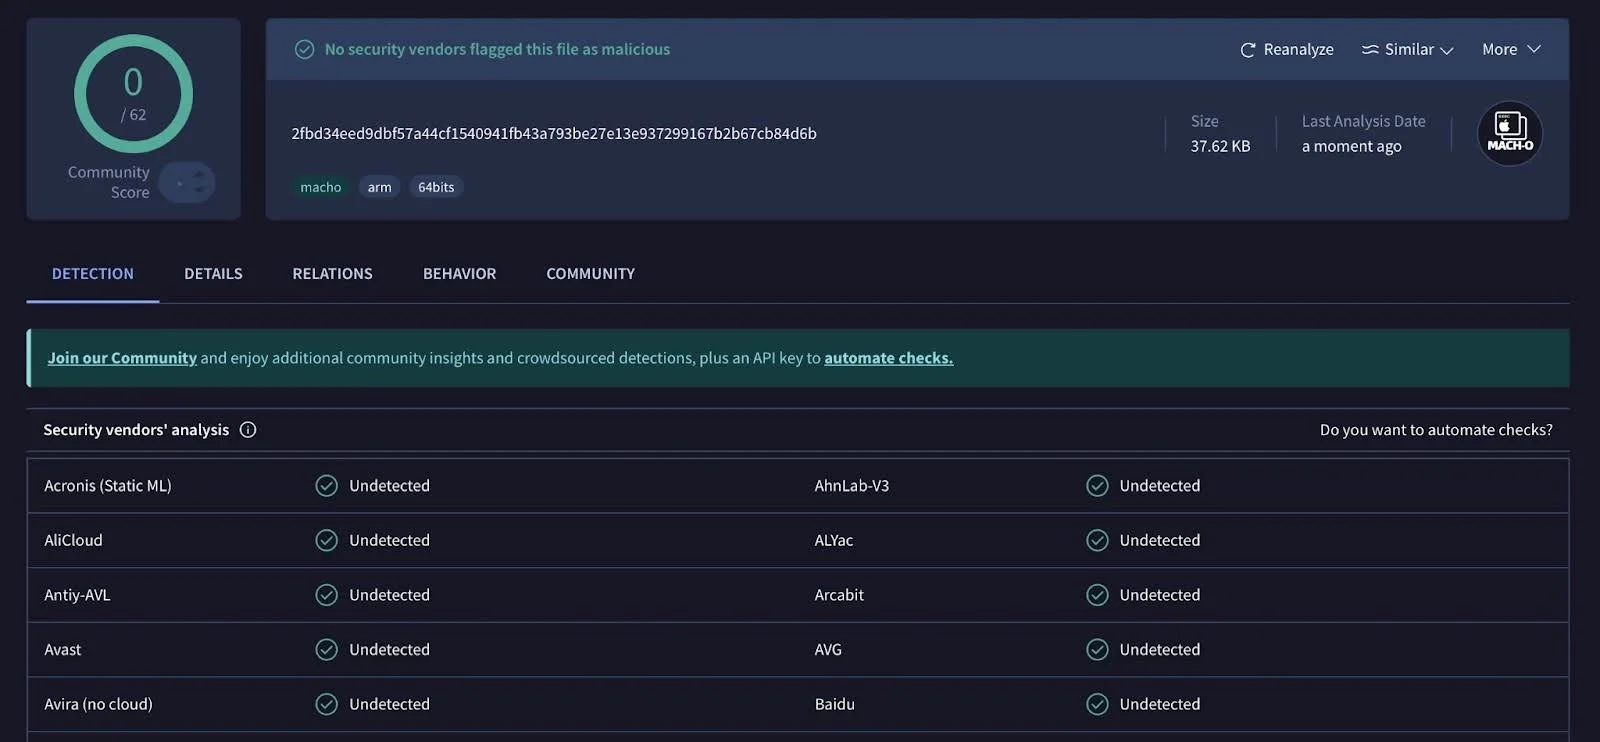Screen dimensions: 1600x742
Task: Click the Undetected result for Baidu
Action: pyautogui.click(x=1159, y=704)
